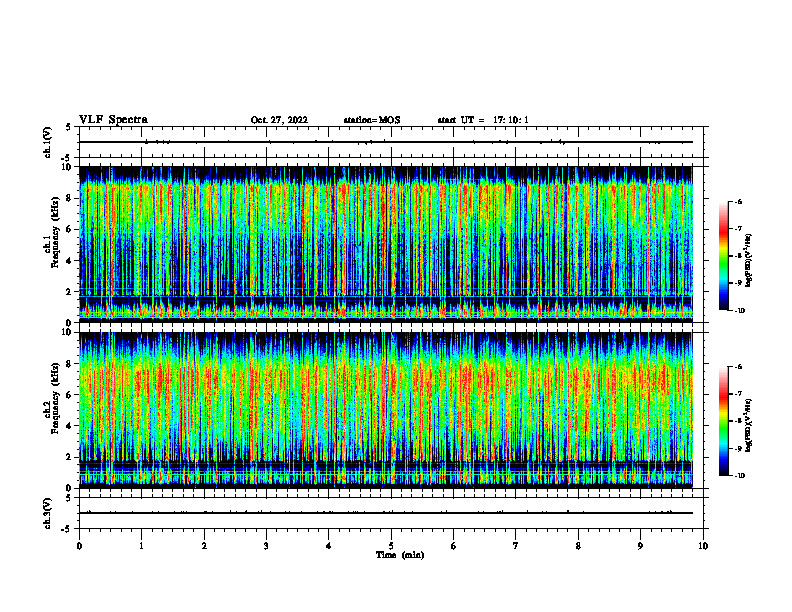Click the log(PSD) title beside ch.1 color bar
Viewport: 792px width, 612px height.
click(749, 260)
